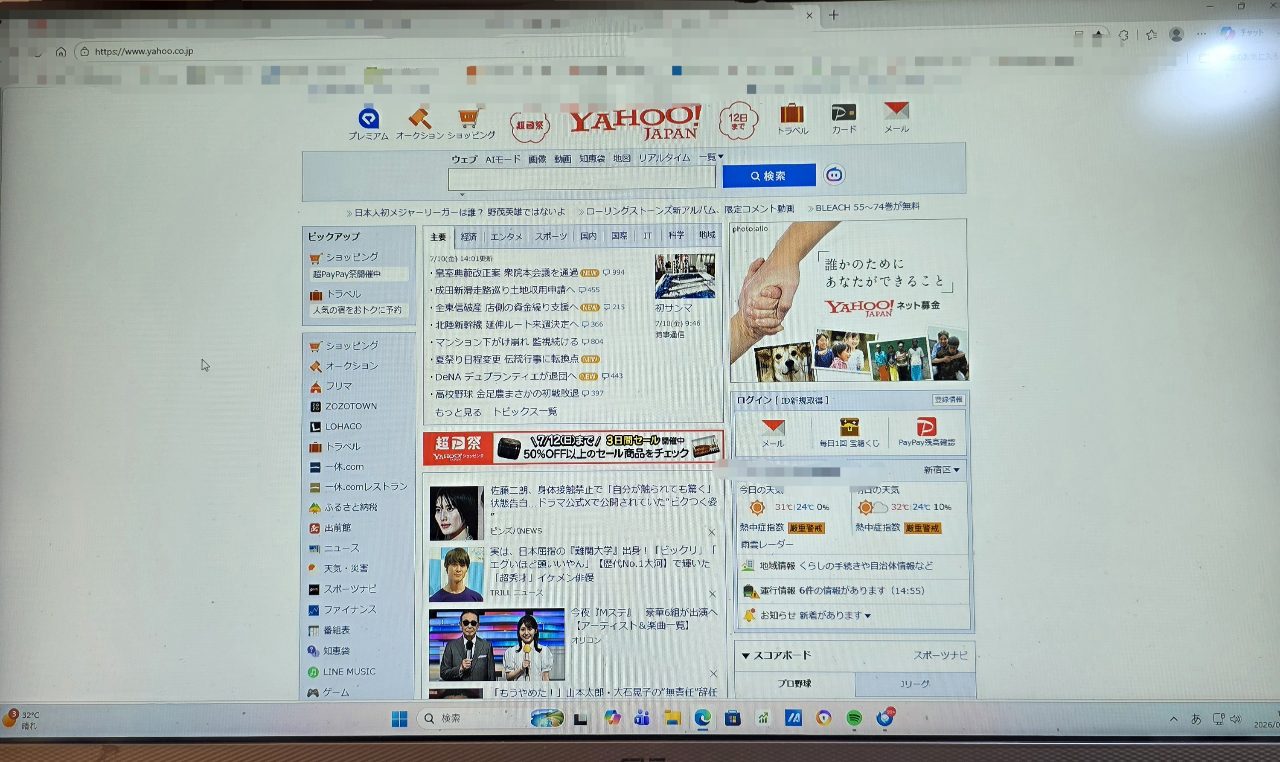Click the 登録情報 button in login panel
This screenshot has width=1280, height=762.
pyautogui.click(x=948, y=399)
